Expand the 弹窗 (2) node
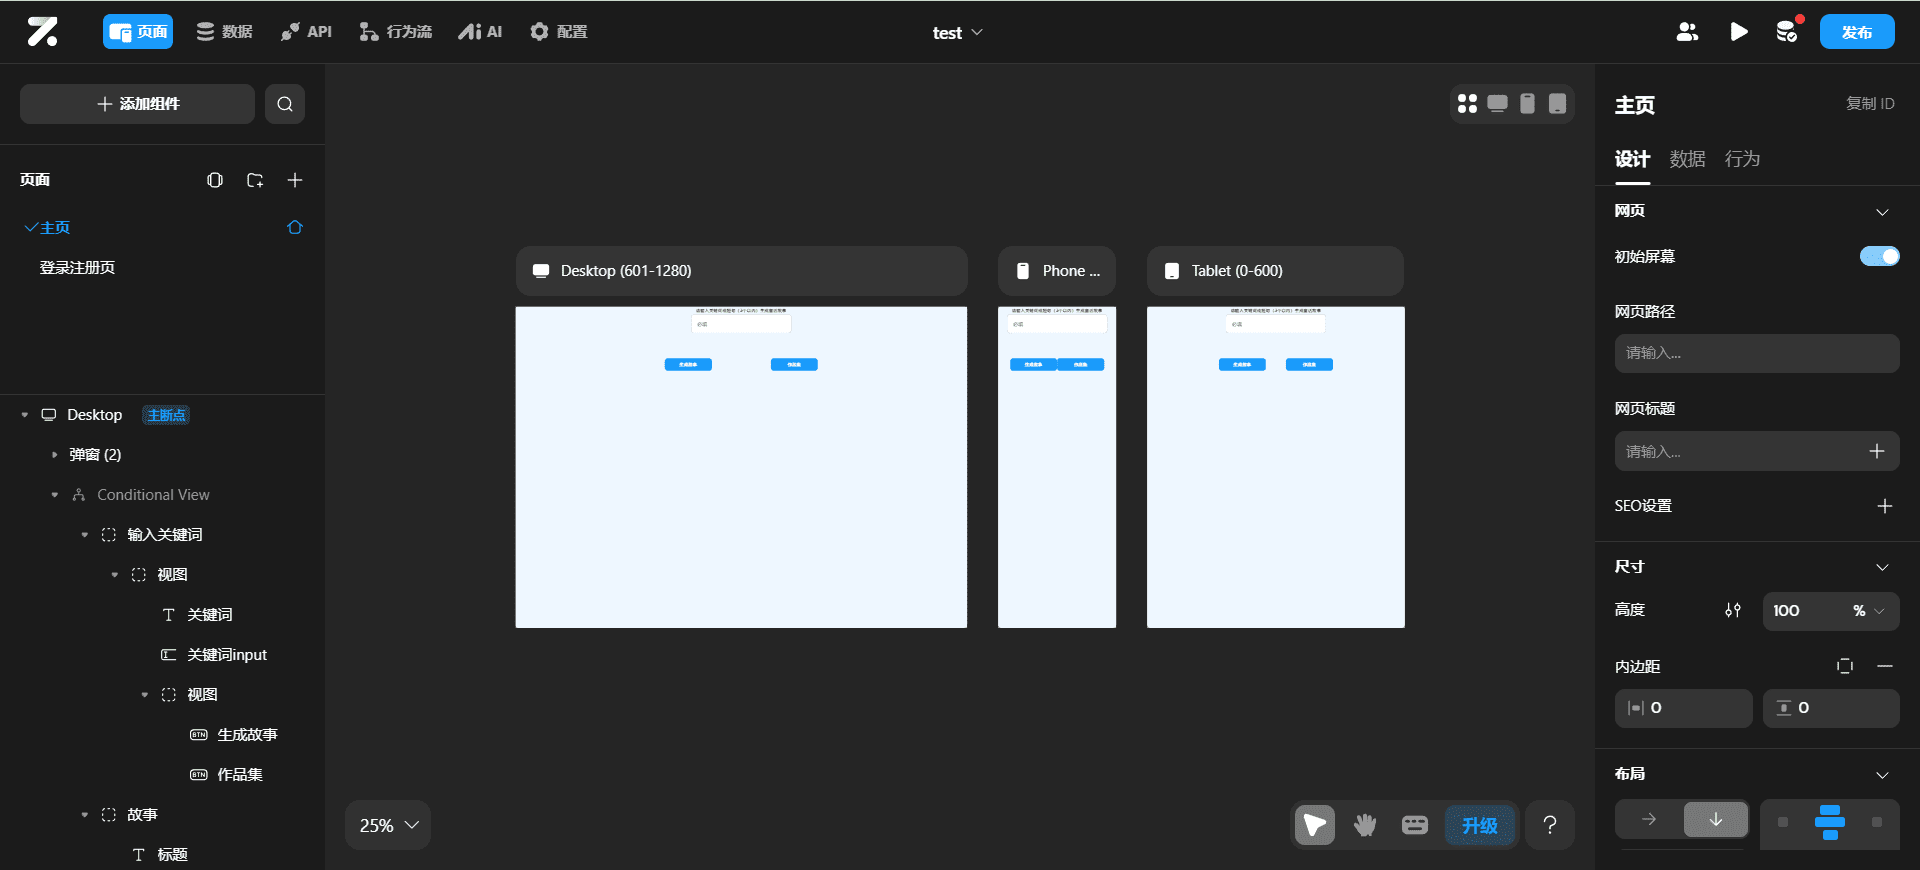This screenshot has width=1920, height=870. tap(55, 455)
